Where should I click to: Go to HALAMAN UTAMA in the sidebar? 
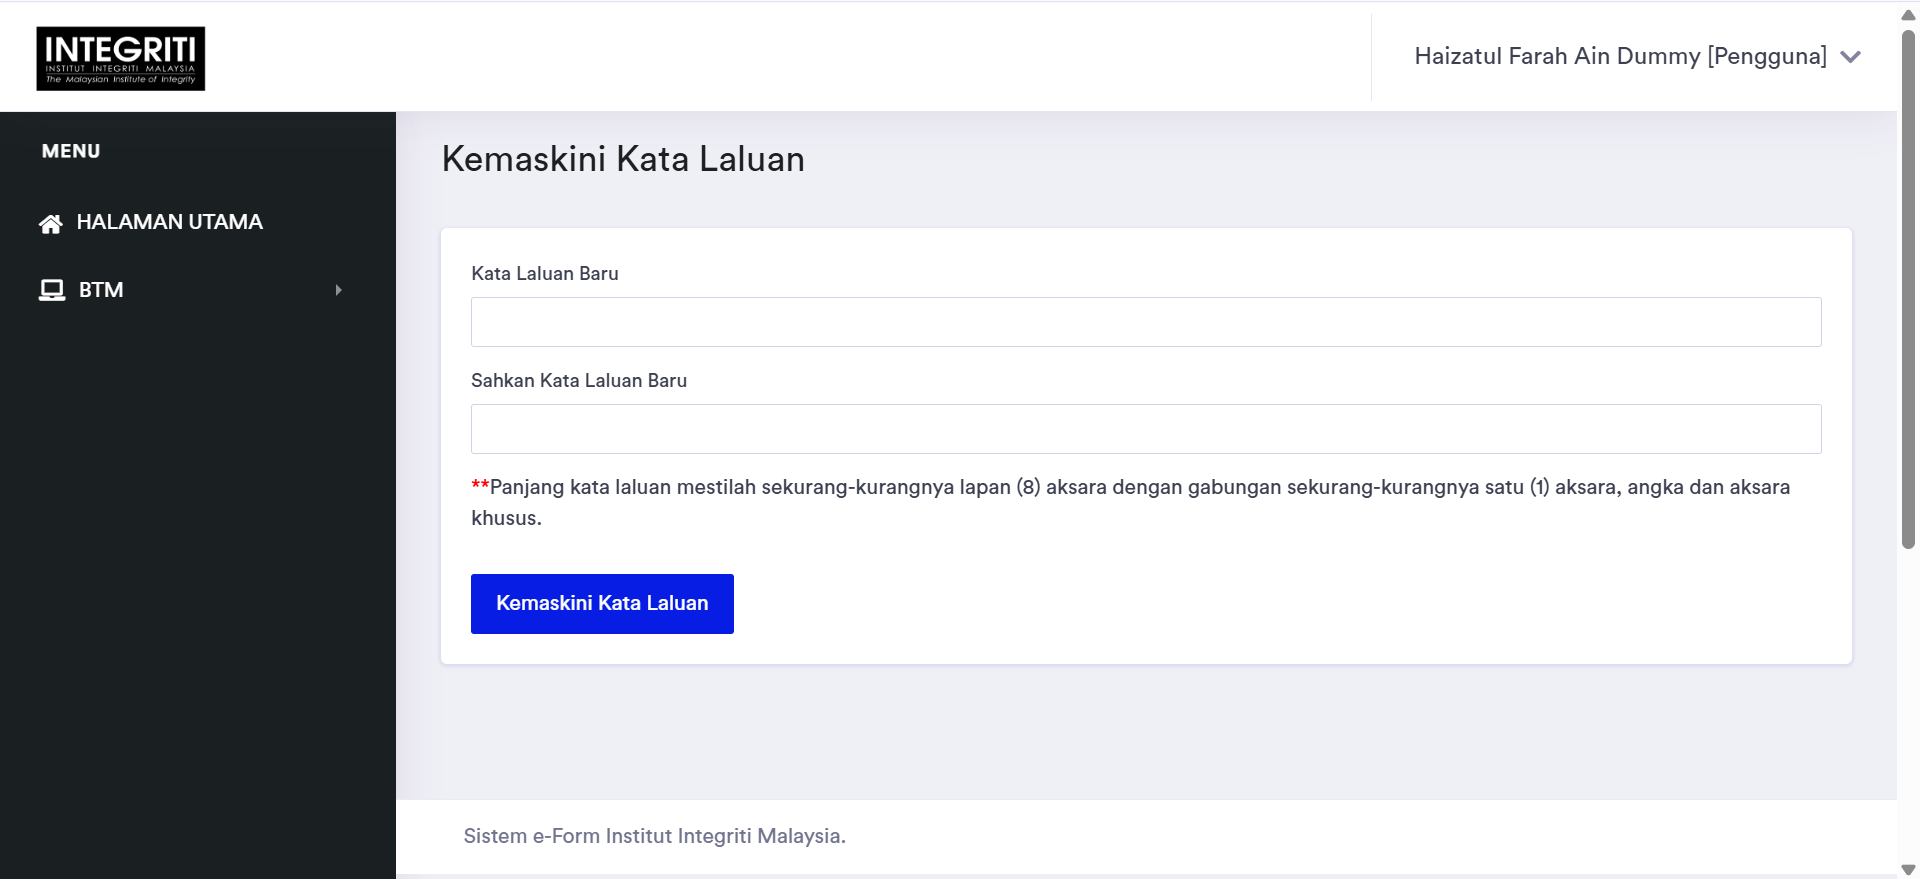pos(169,222)
